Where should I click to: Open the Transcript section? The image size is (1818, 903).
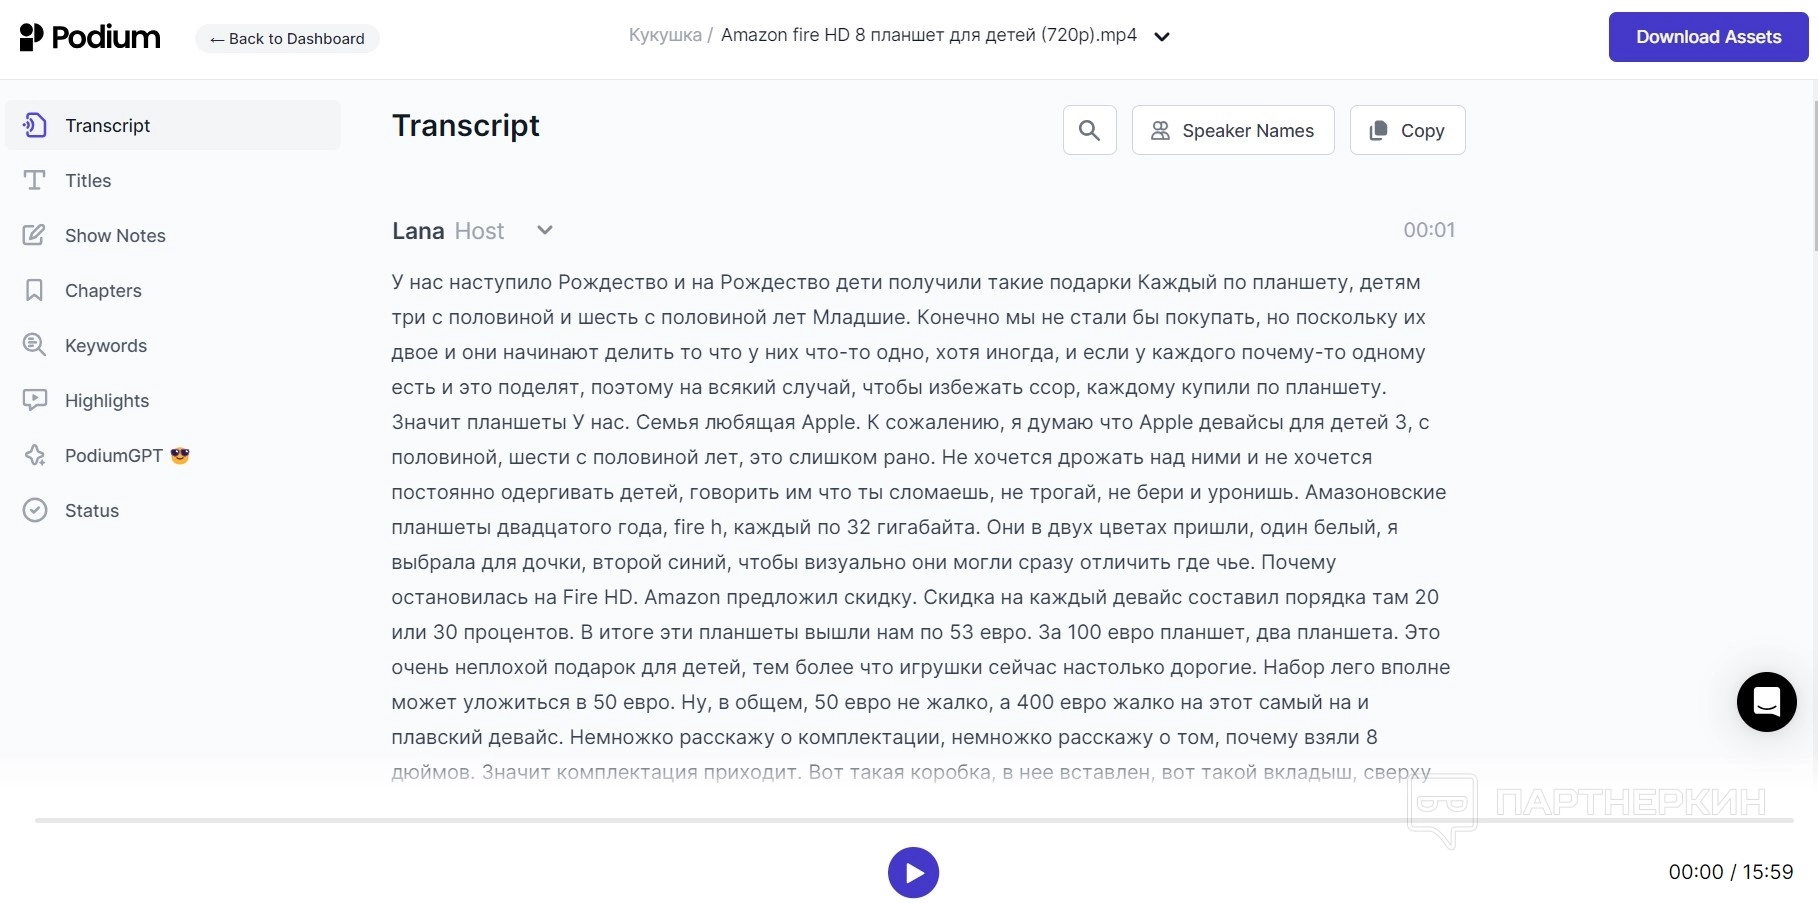(x=107, y=125)
